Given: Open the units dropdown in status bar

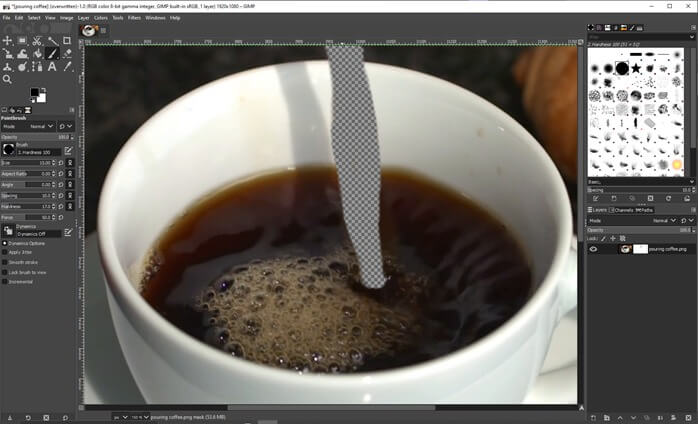Looking at the screenshot, I should click(x=121, y=417).
